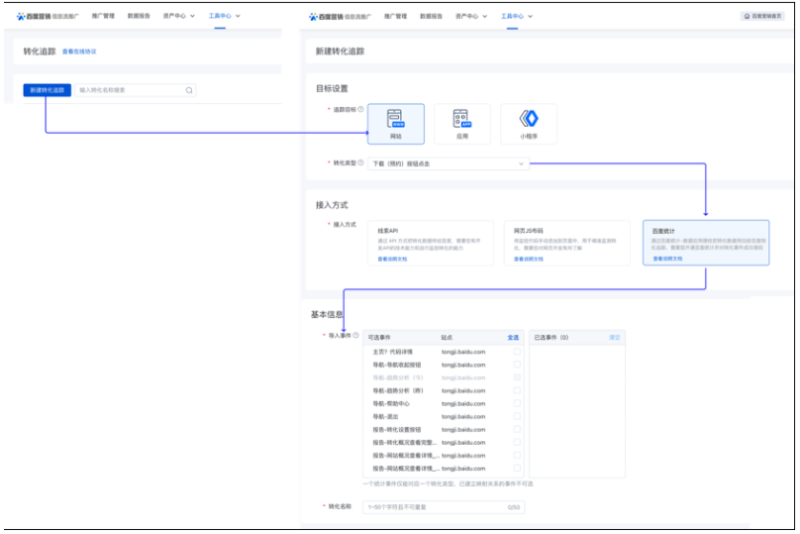Open the help icon beside 导入事件

(356, 335)
